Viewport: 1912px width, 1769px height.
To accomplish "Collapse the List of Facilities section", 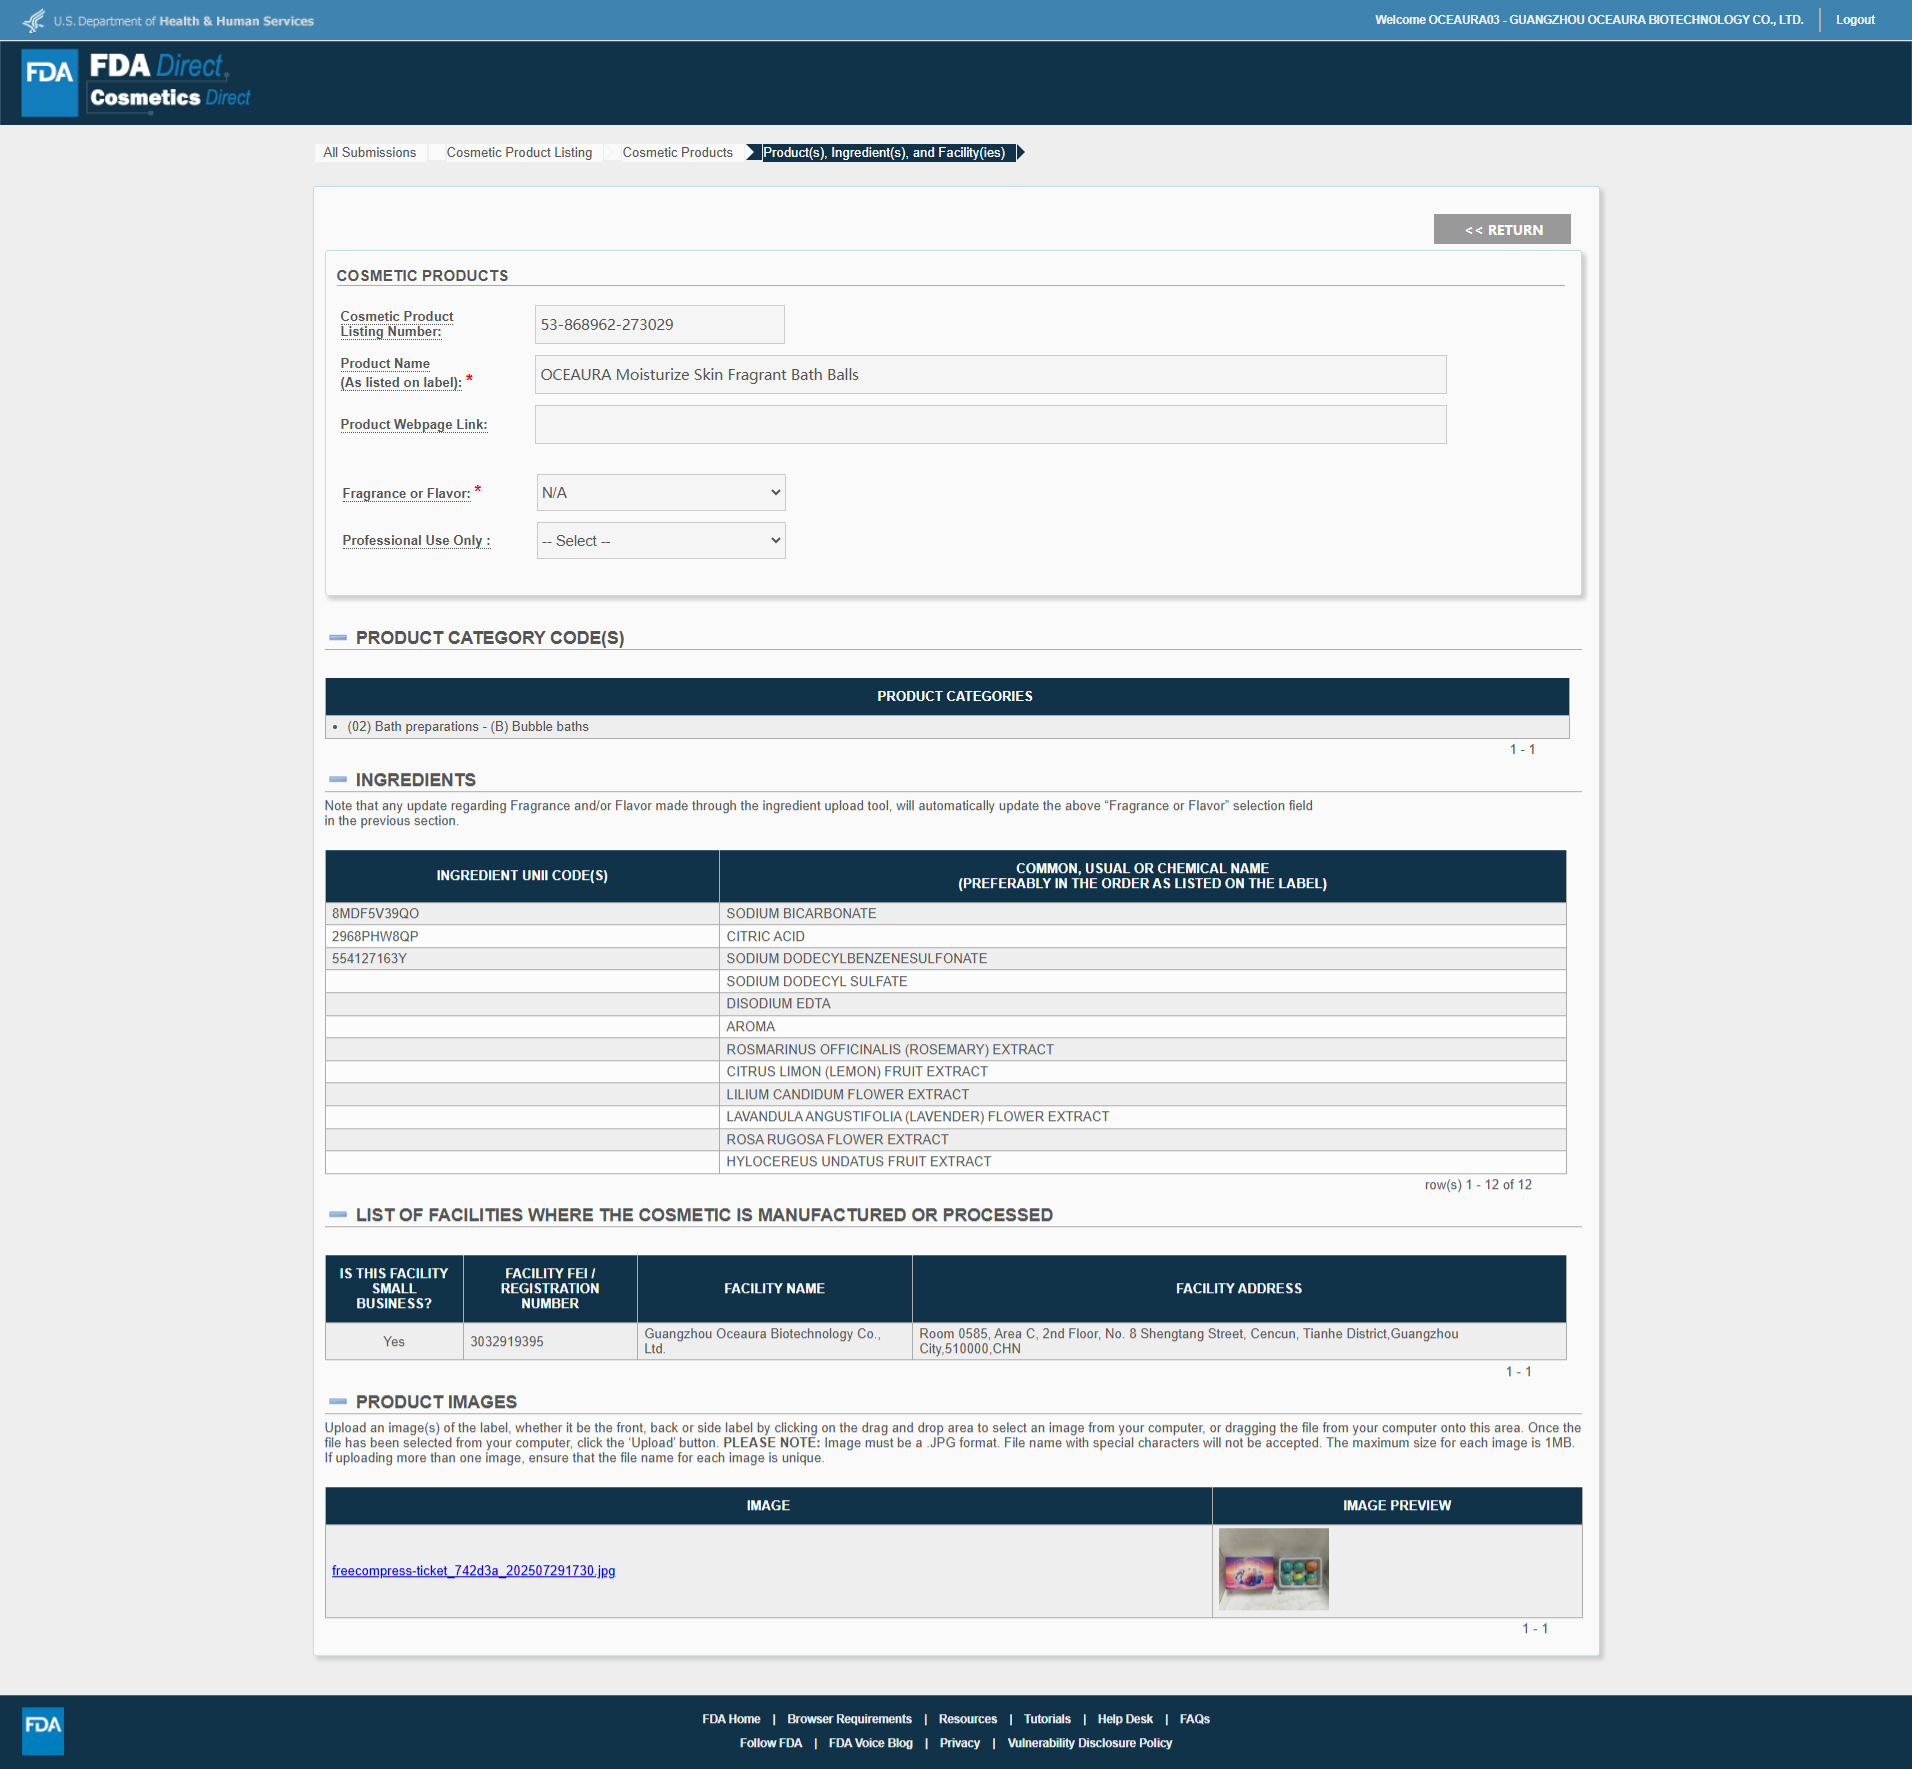I will point(338,1215).
